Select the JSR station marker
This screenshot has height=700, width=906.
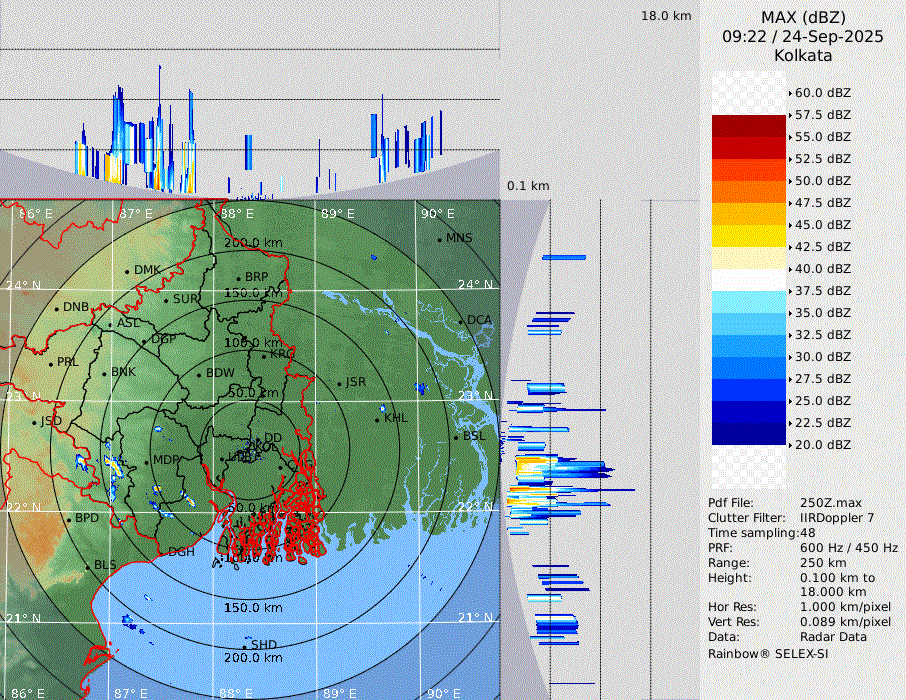pyautogui.click(x=339, y=383)
